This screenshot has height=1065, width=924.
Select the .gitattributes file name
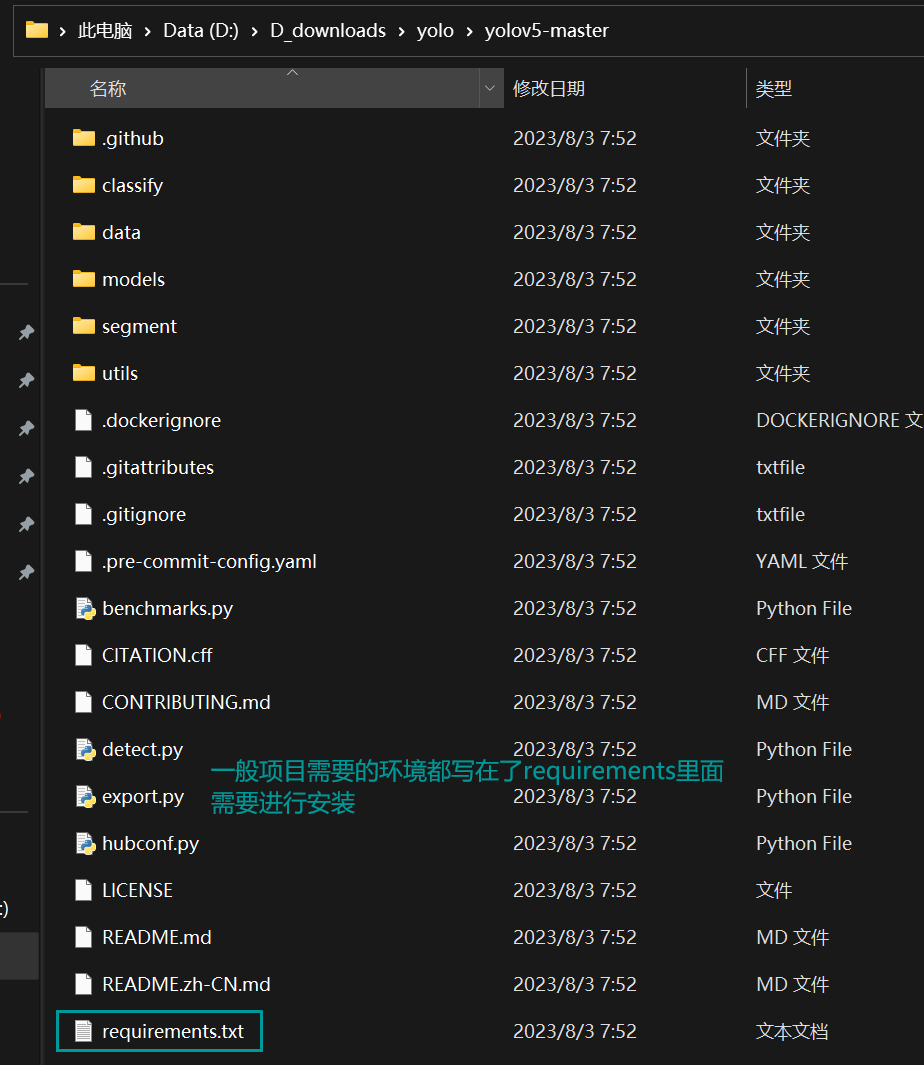point(158,467)
